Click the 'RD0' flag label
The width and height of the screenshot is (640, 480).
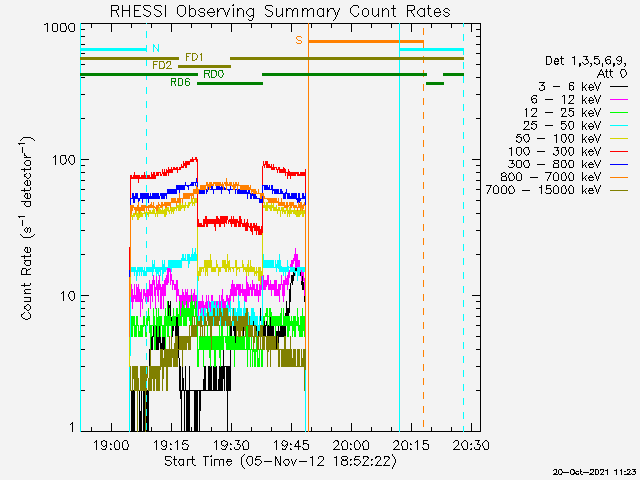click(214, 74)
